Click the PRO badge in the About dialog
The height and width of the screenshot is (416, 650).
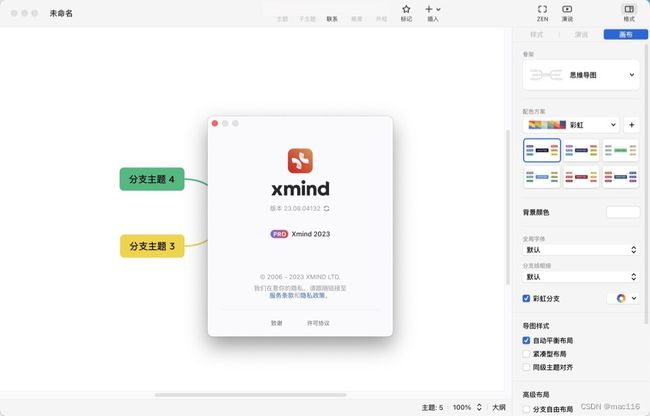click(x=279, y=234)
